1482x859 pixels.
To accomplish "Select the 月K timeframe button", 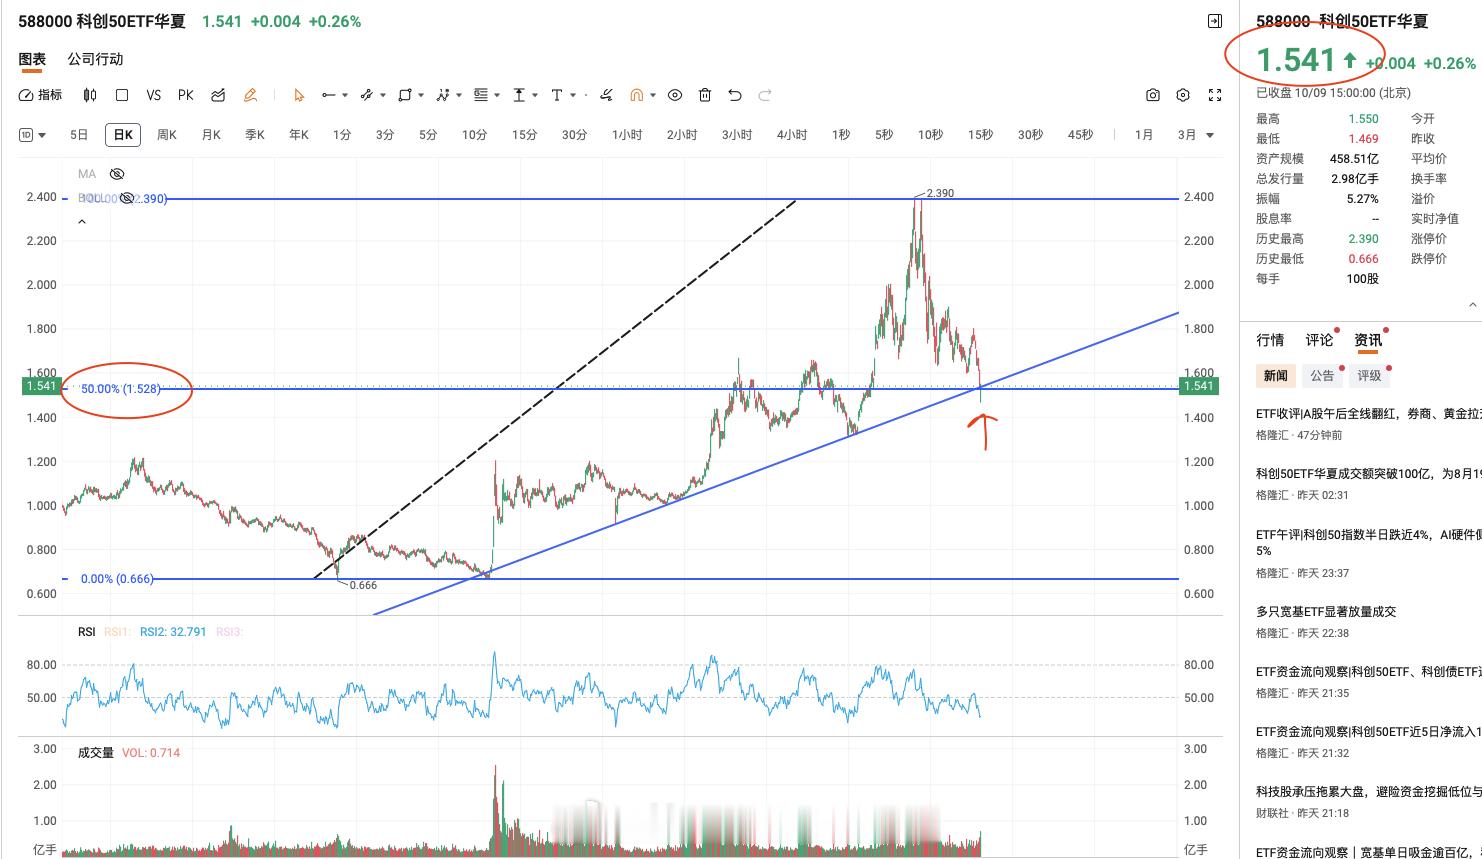I will click(211, 135).
